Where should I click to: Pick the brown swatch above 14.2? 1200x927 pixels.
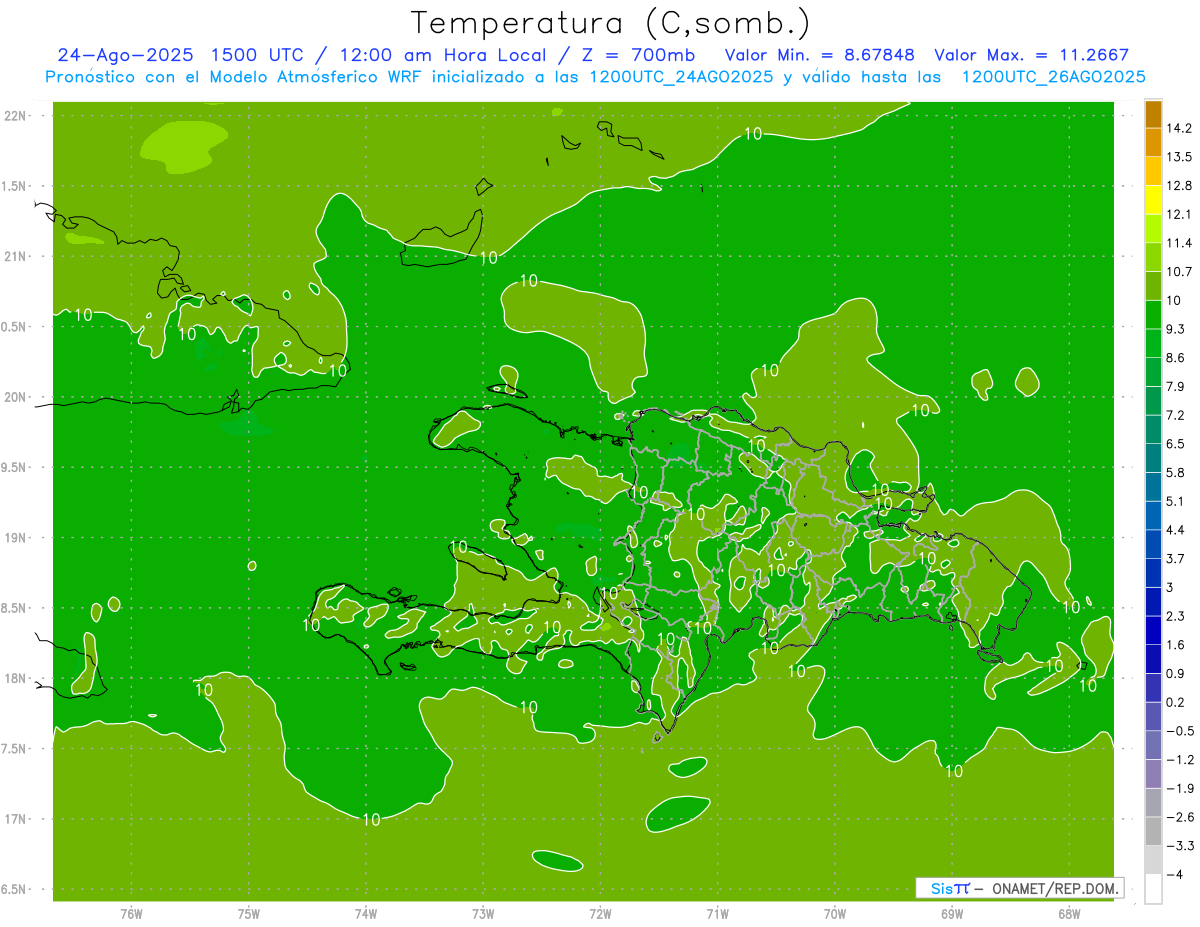coord(1153,114)
